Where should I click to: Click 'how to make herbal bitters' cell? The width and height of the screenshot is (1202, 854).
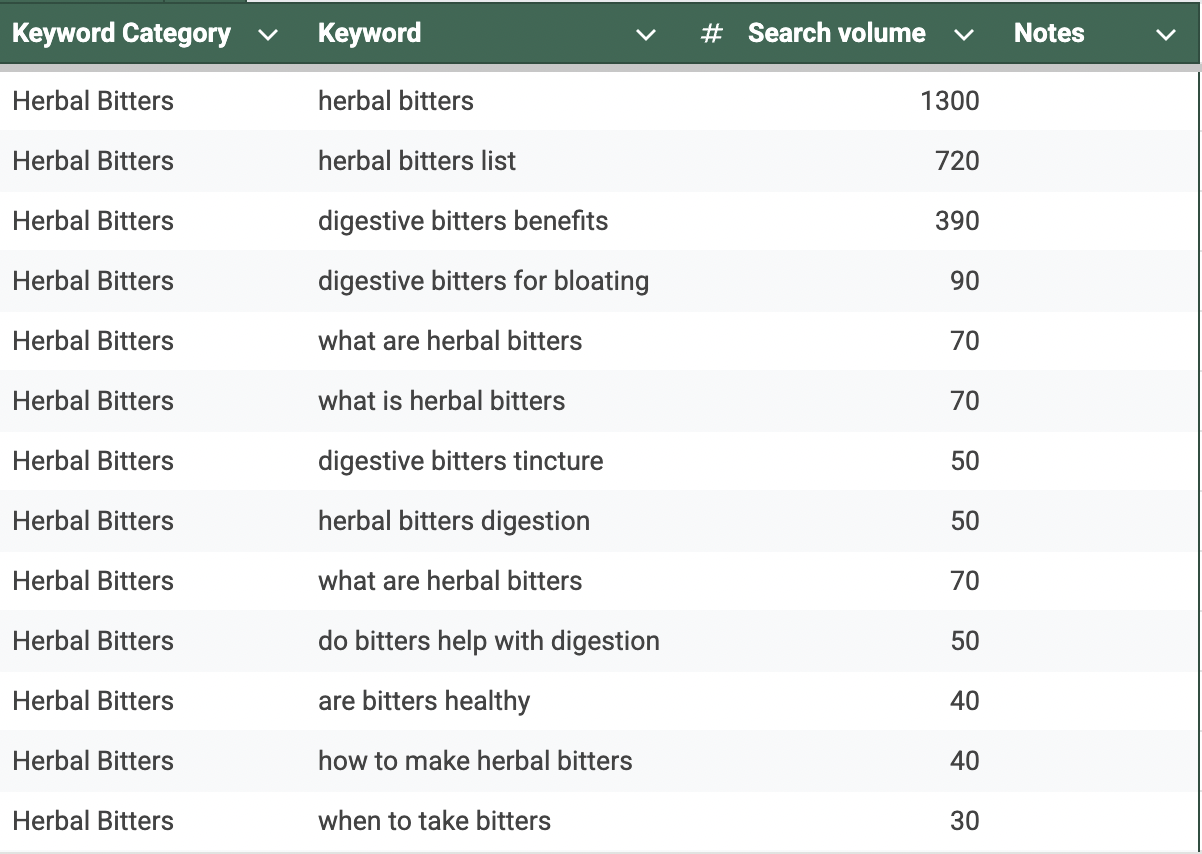(475, 761)
